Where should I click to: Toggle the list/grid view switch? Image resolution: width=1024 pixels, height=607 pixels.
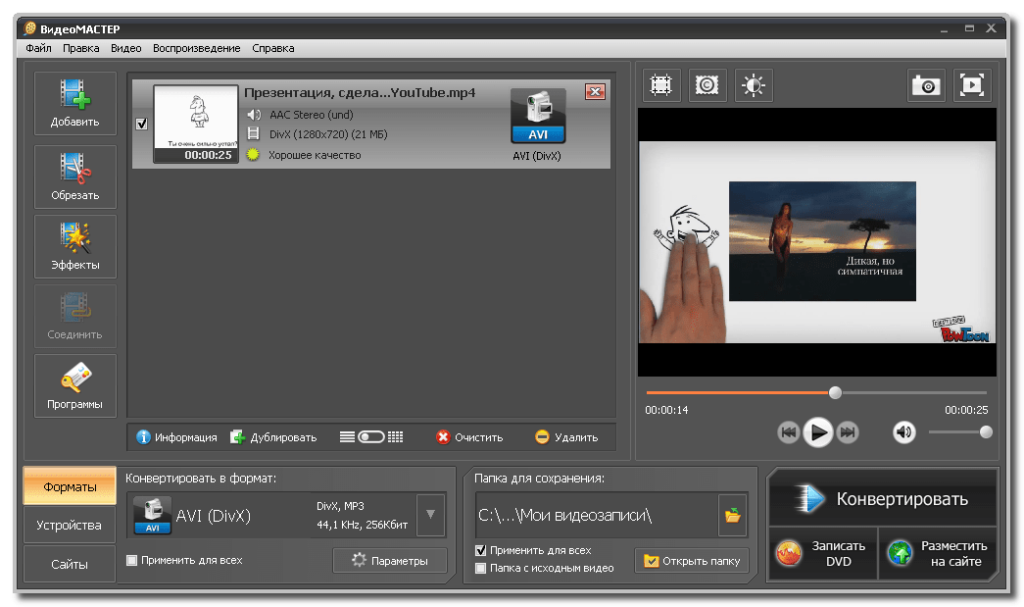[x=371, y=436]
